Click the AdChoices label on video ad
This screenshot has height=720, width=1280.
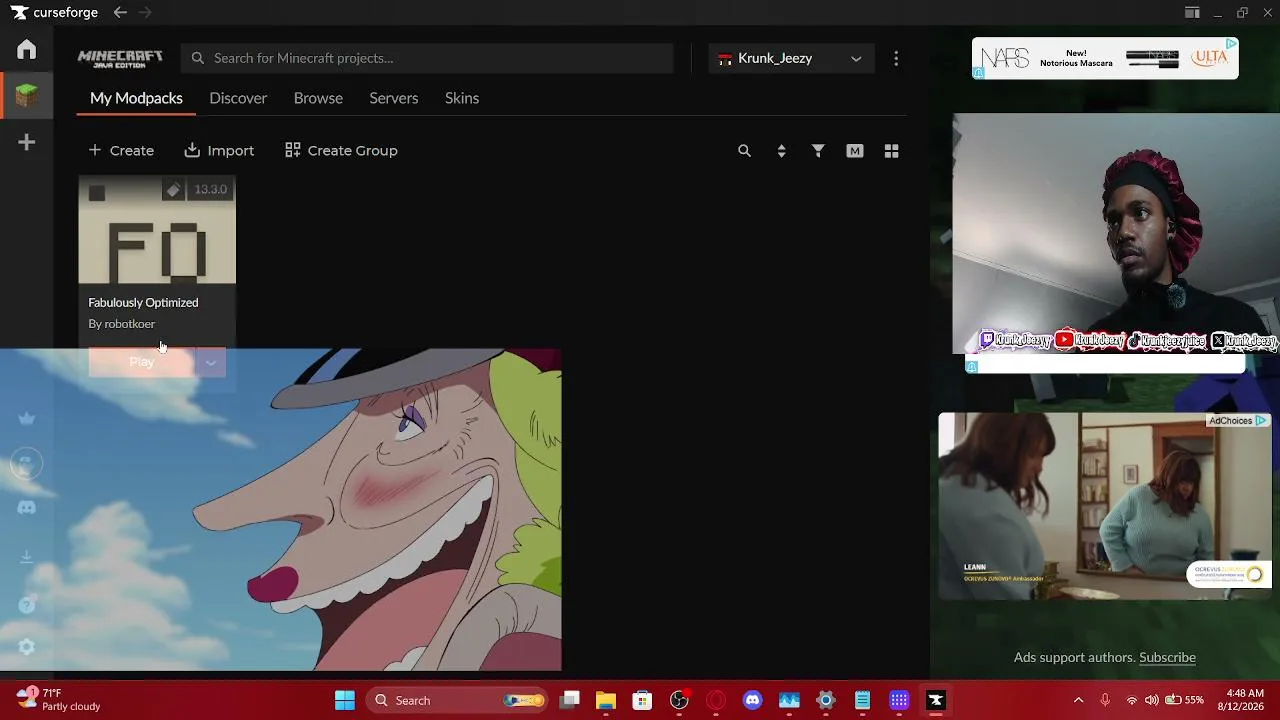tap(1238, 421)
